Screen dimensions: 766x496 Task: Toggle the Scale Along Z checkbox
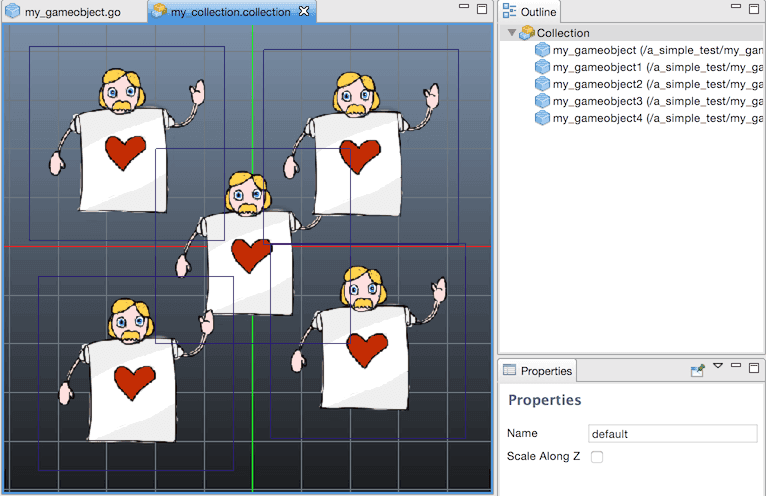click(x=597, y=457)
